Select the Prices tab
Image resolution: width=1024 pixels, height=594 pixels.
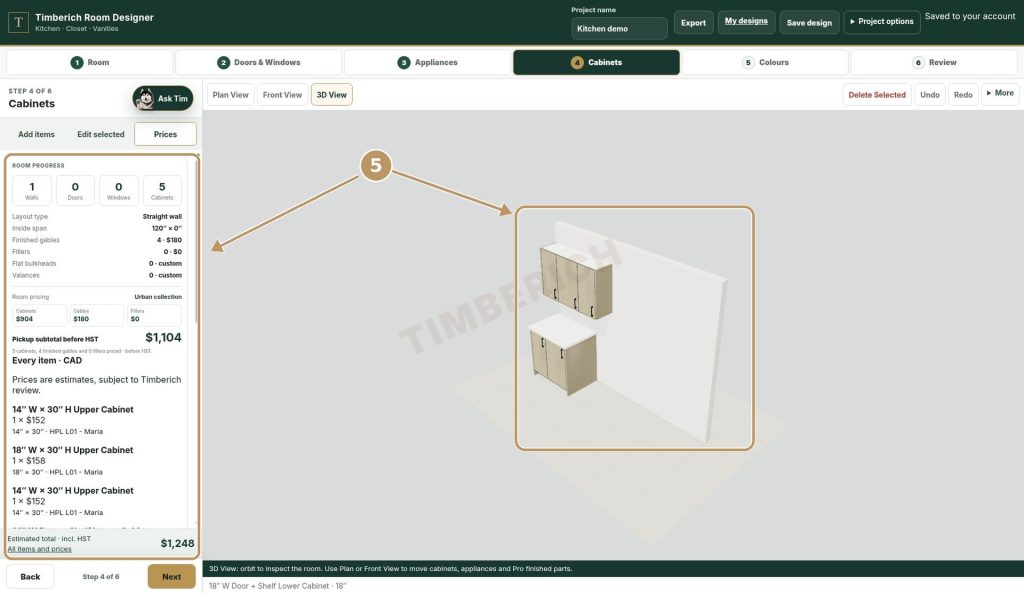pos(165,134)
